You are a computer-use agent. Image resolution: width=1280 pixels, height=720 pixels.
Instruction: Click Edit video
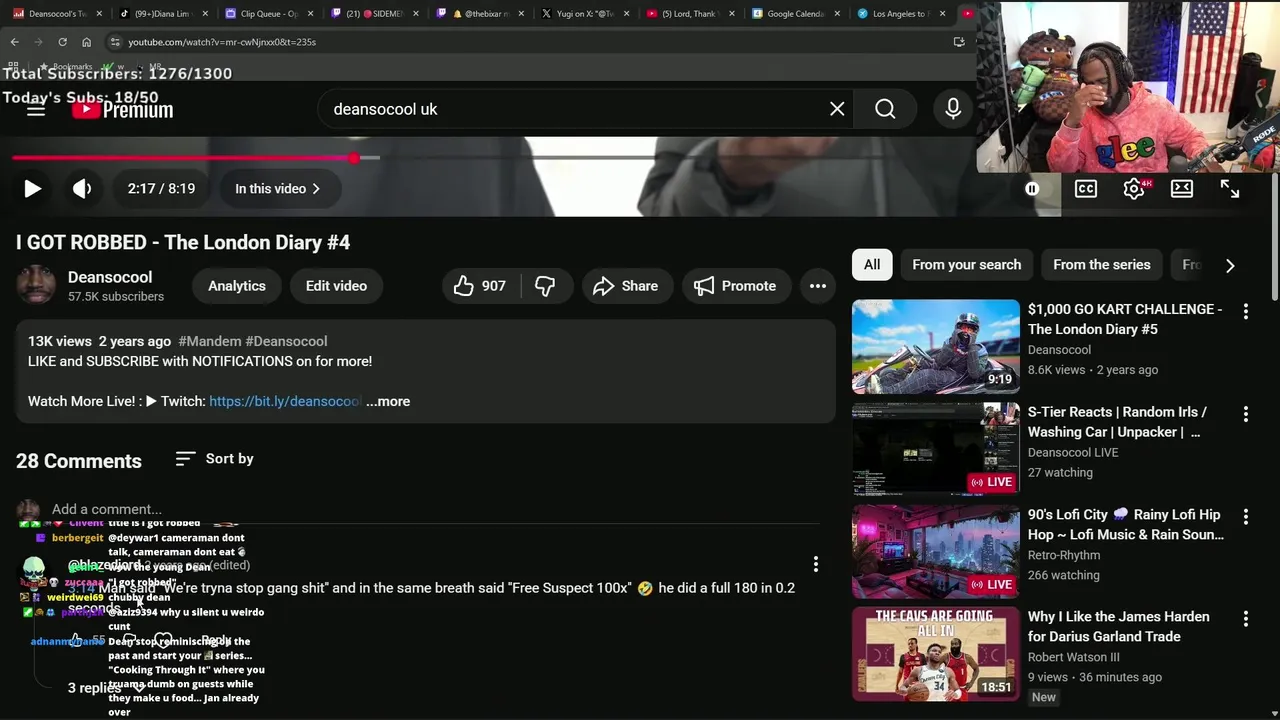click(336, 286)
